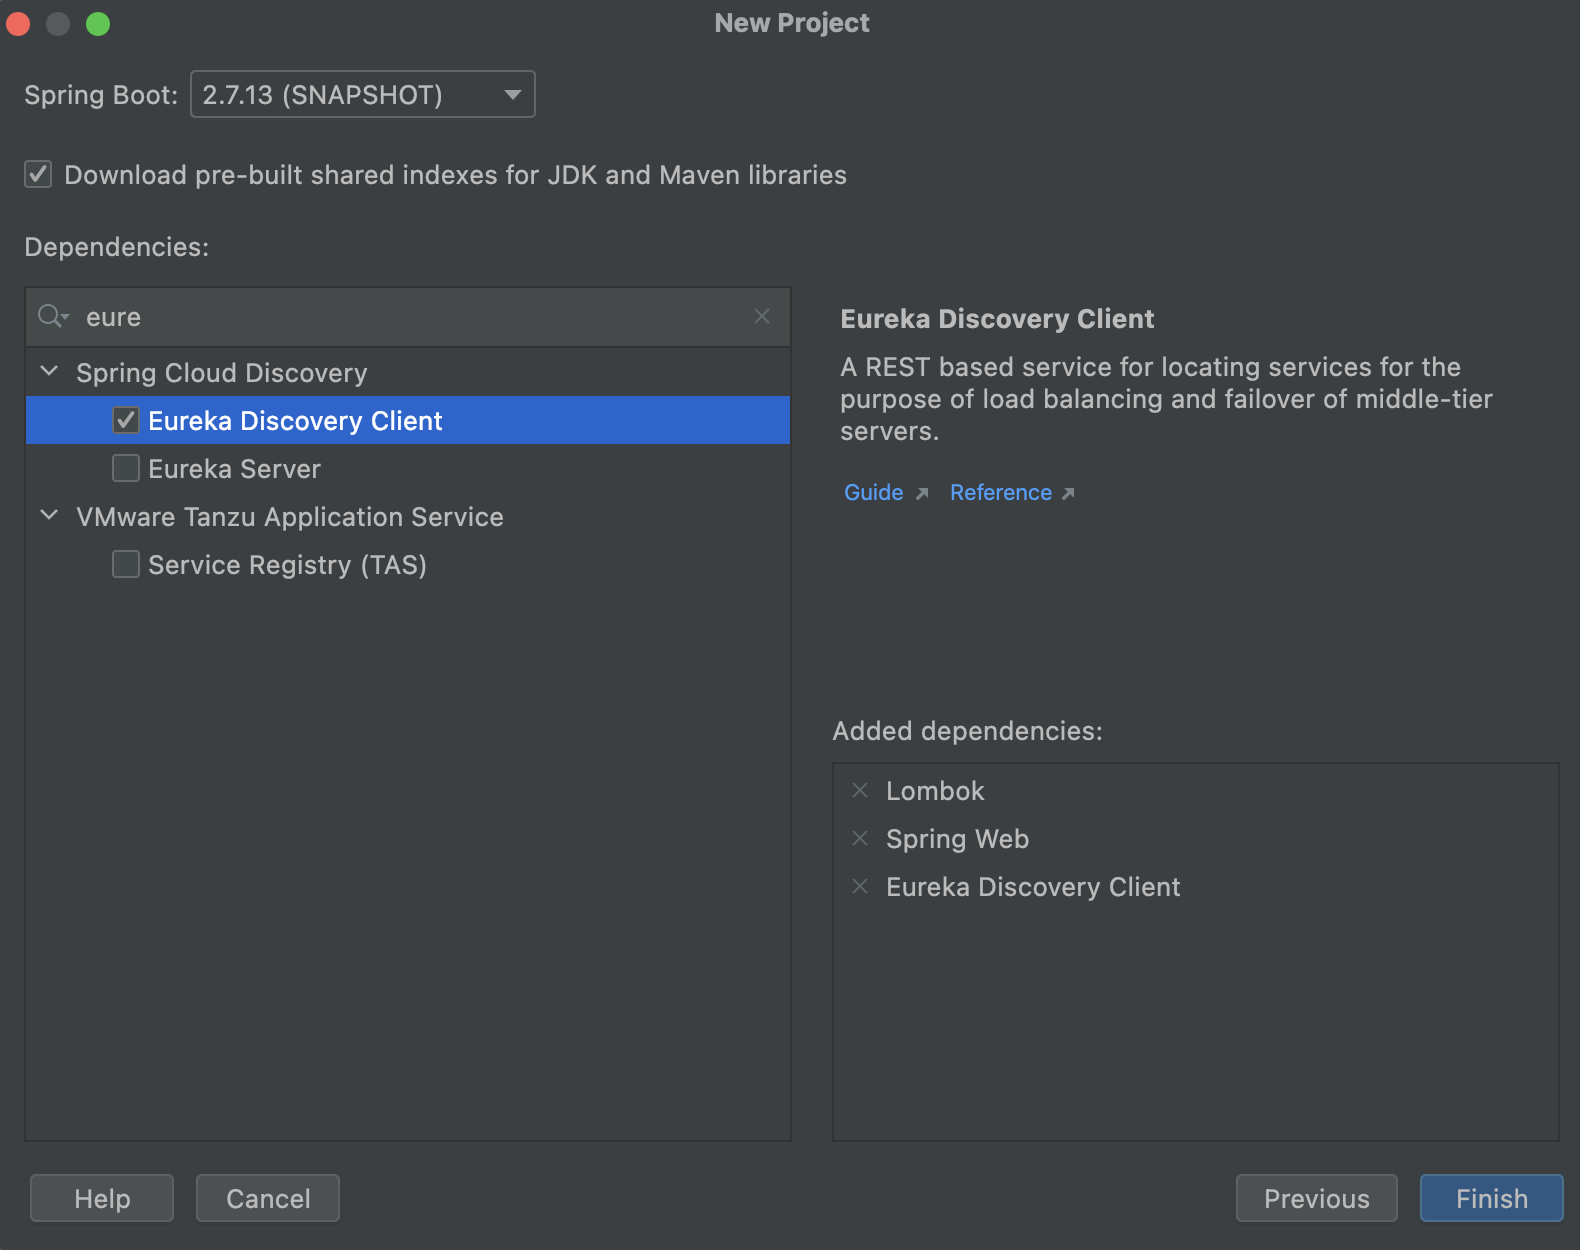Collapse the Spring Cloud Discovery group
Viewport: 1580px width, 1250px height.
pos(49,371)
